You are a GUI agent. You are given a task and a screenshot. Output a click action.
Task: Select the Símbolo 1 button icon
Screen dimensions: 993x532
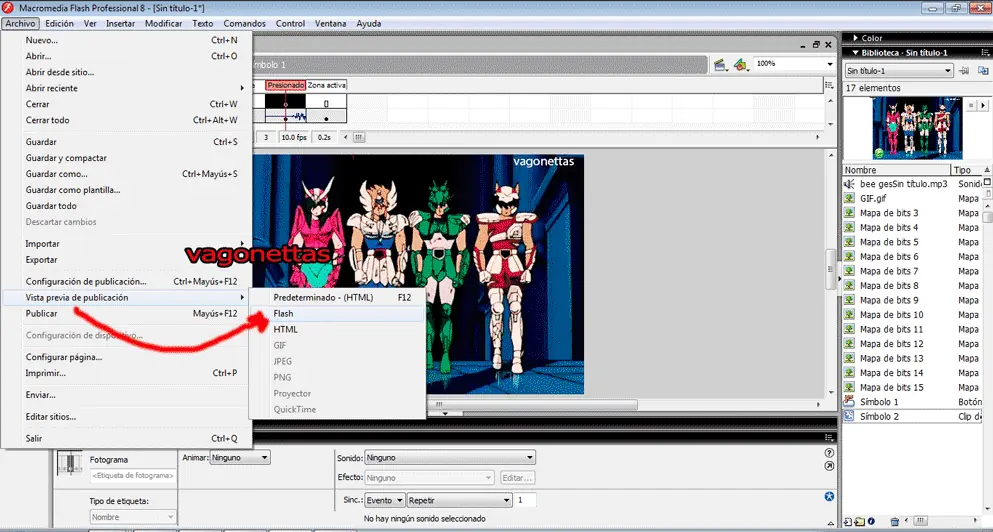tap(849, 402)
